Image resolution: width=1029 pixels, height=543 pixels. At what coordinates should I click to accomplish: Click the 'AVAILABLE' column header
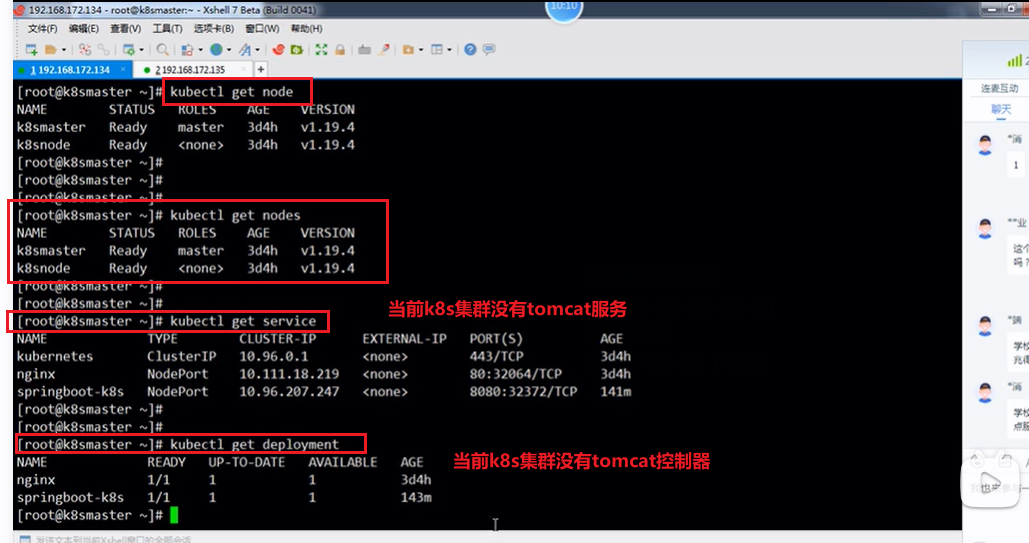click(x=343, y=462)
